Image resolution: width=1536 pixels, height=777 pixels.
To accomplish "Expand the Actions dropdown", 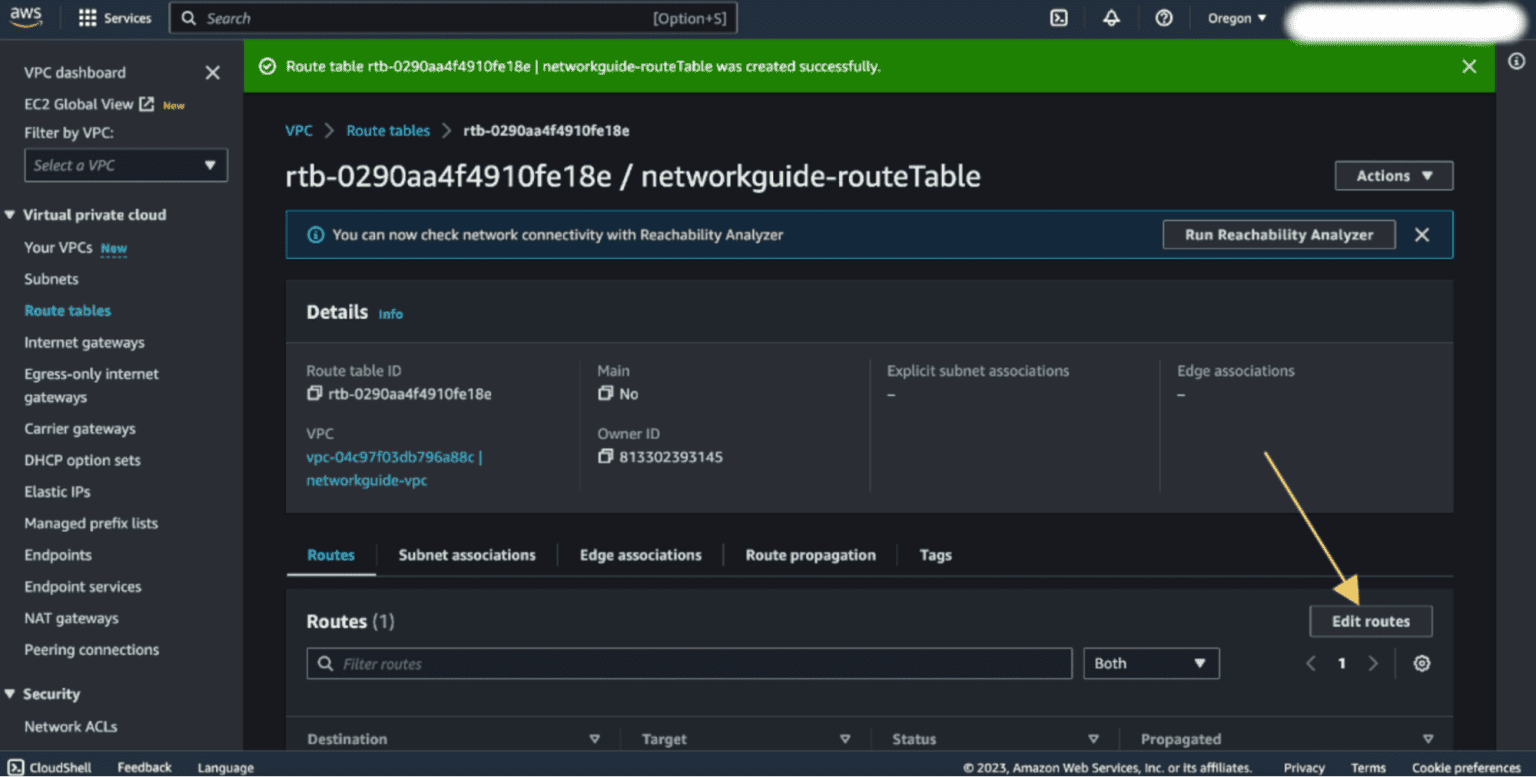I will click(x=1393, y=176).
